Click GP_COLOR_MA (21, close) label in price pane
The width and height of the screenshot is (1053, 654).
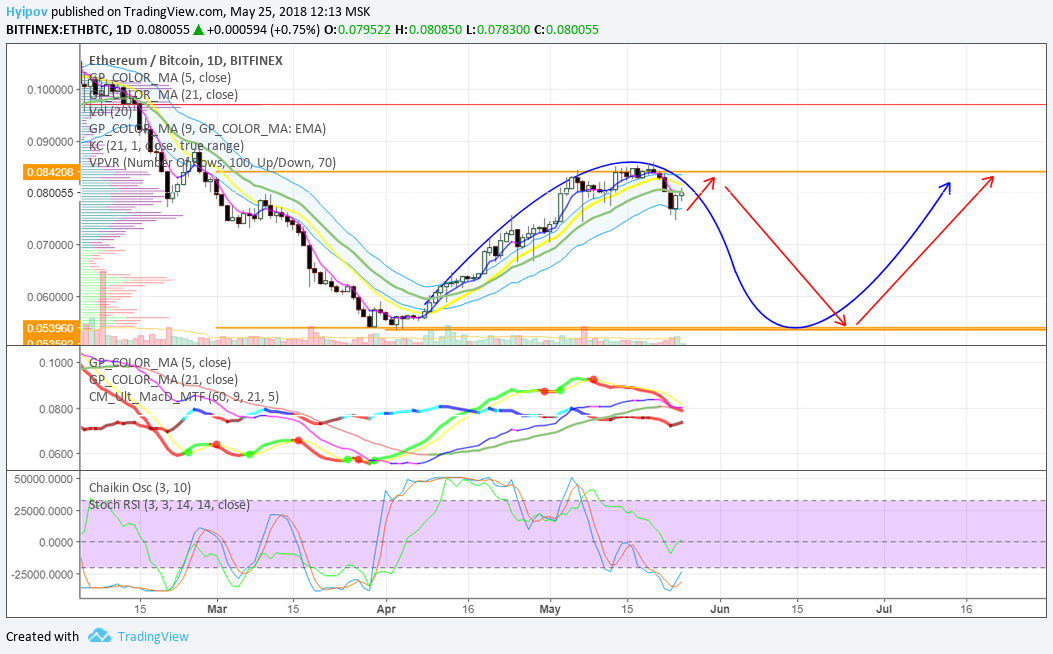(x=163, y=95)
